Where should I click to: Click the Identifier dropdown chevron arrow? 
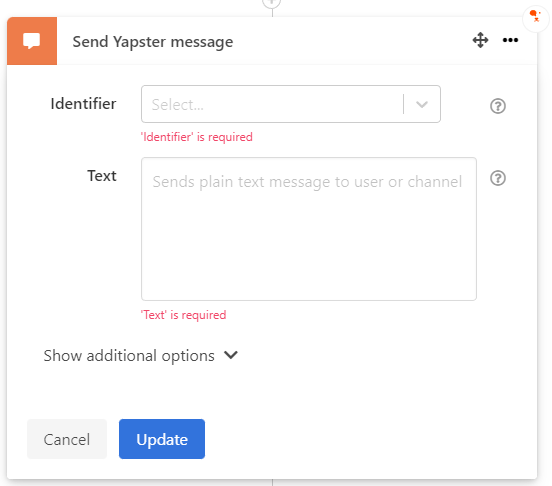422,104
